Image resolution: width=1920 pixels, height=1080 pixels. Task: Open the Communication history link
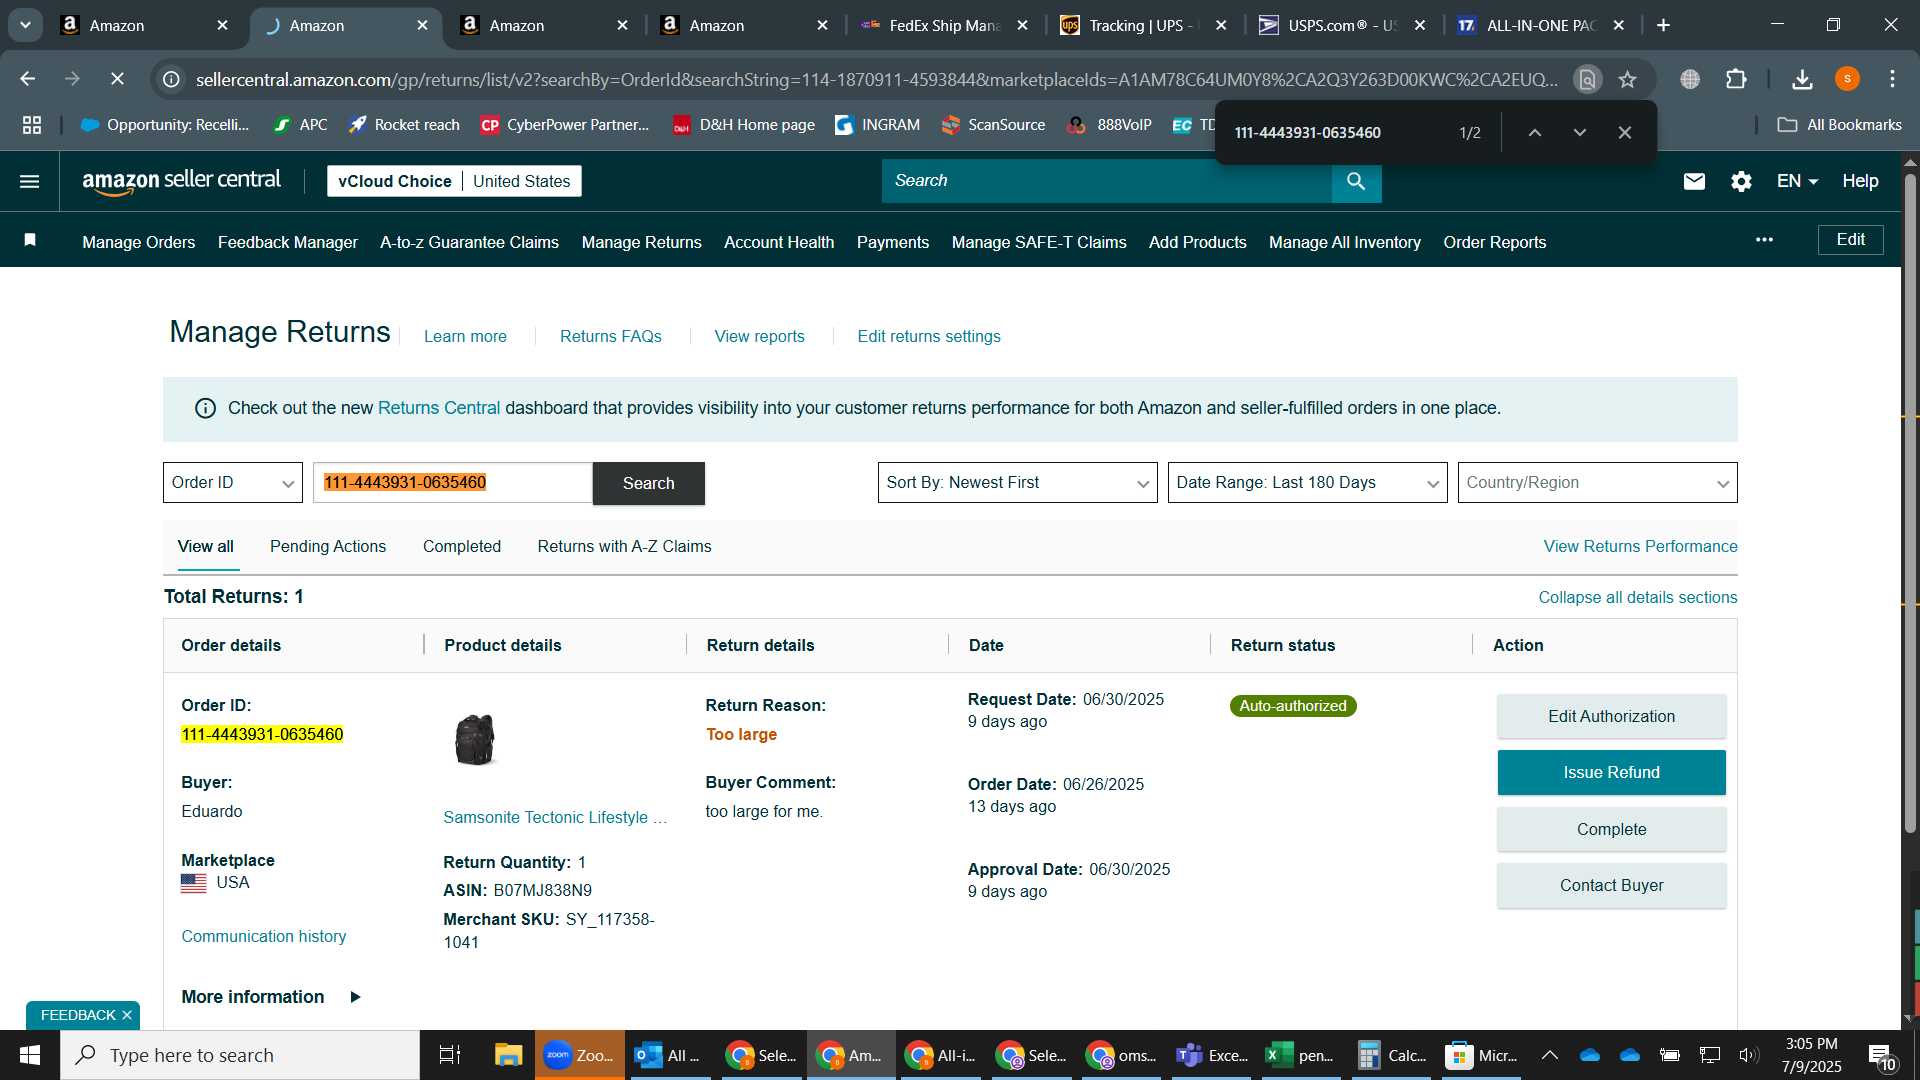point(264,936)
